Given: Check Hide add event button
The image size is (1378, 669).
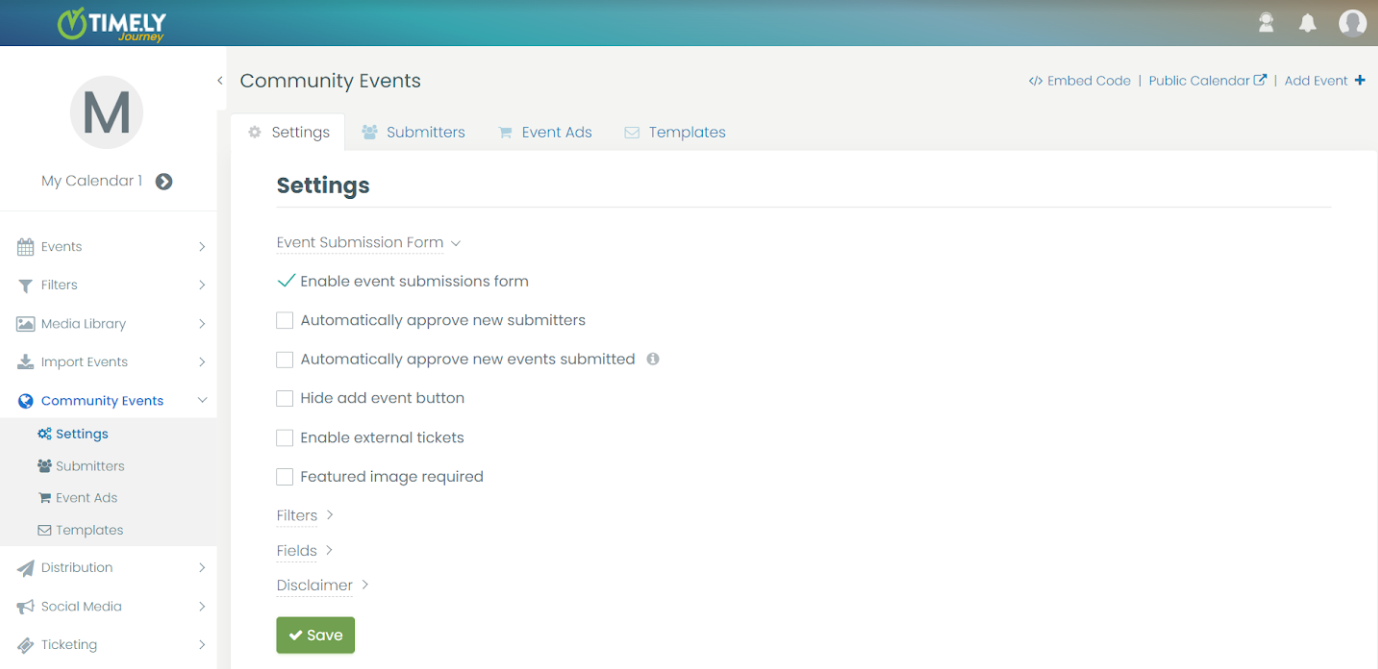Looking at the screenshot, I should [285, 398].
